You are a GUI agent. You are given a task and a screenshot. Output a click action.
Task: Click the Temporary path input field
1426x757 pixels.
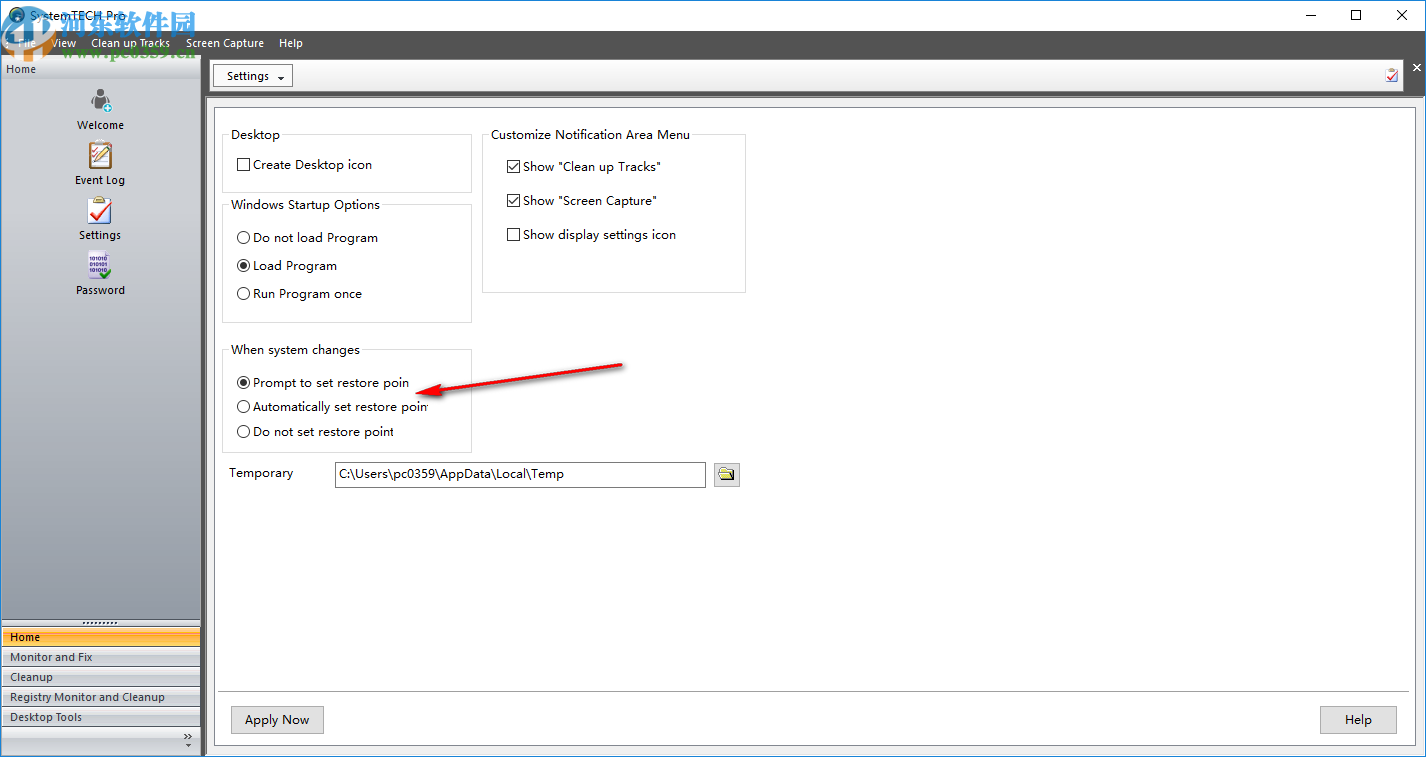click(520, 474)
